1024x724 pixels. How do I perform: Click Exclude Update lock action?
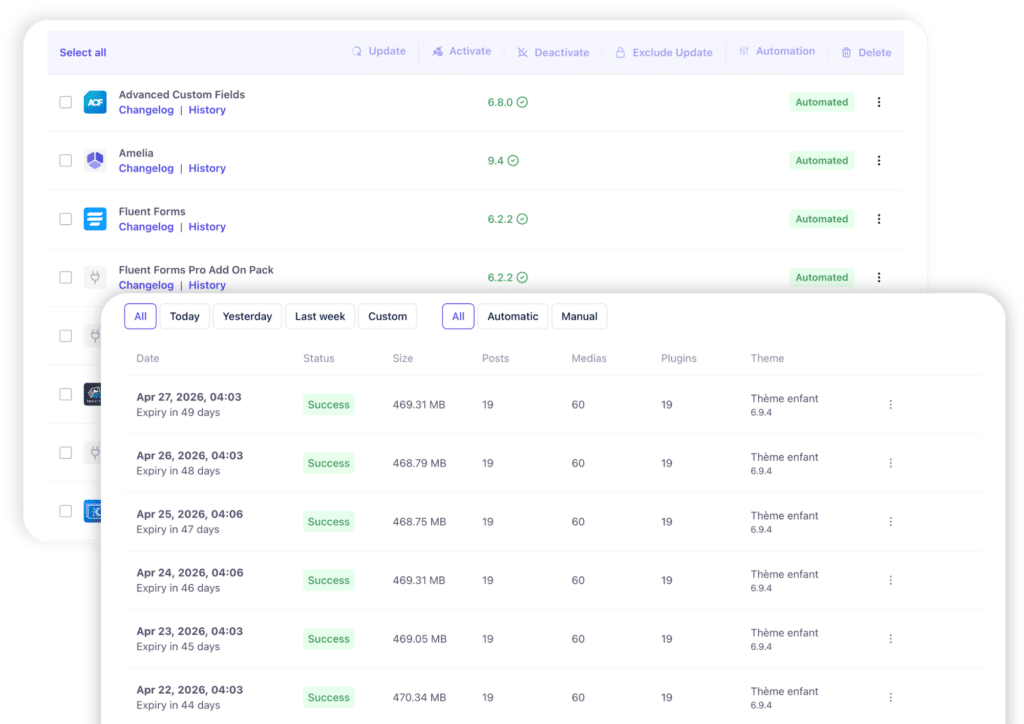point(664,52)
